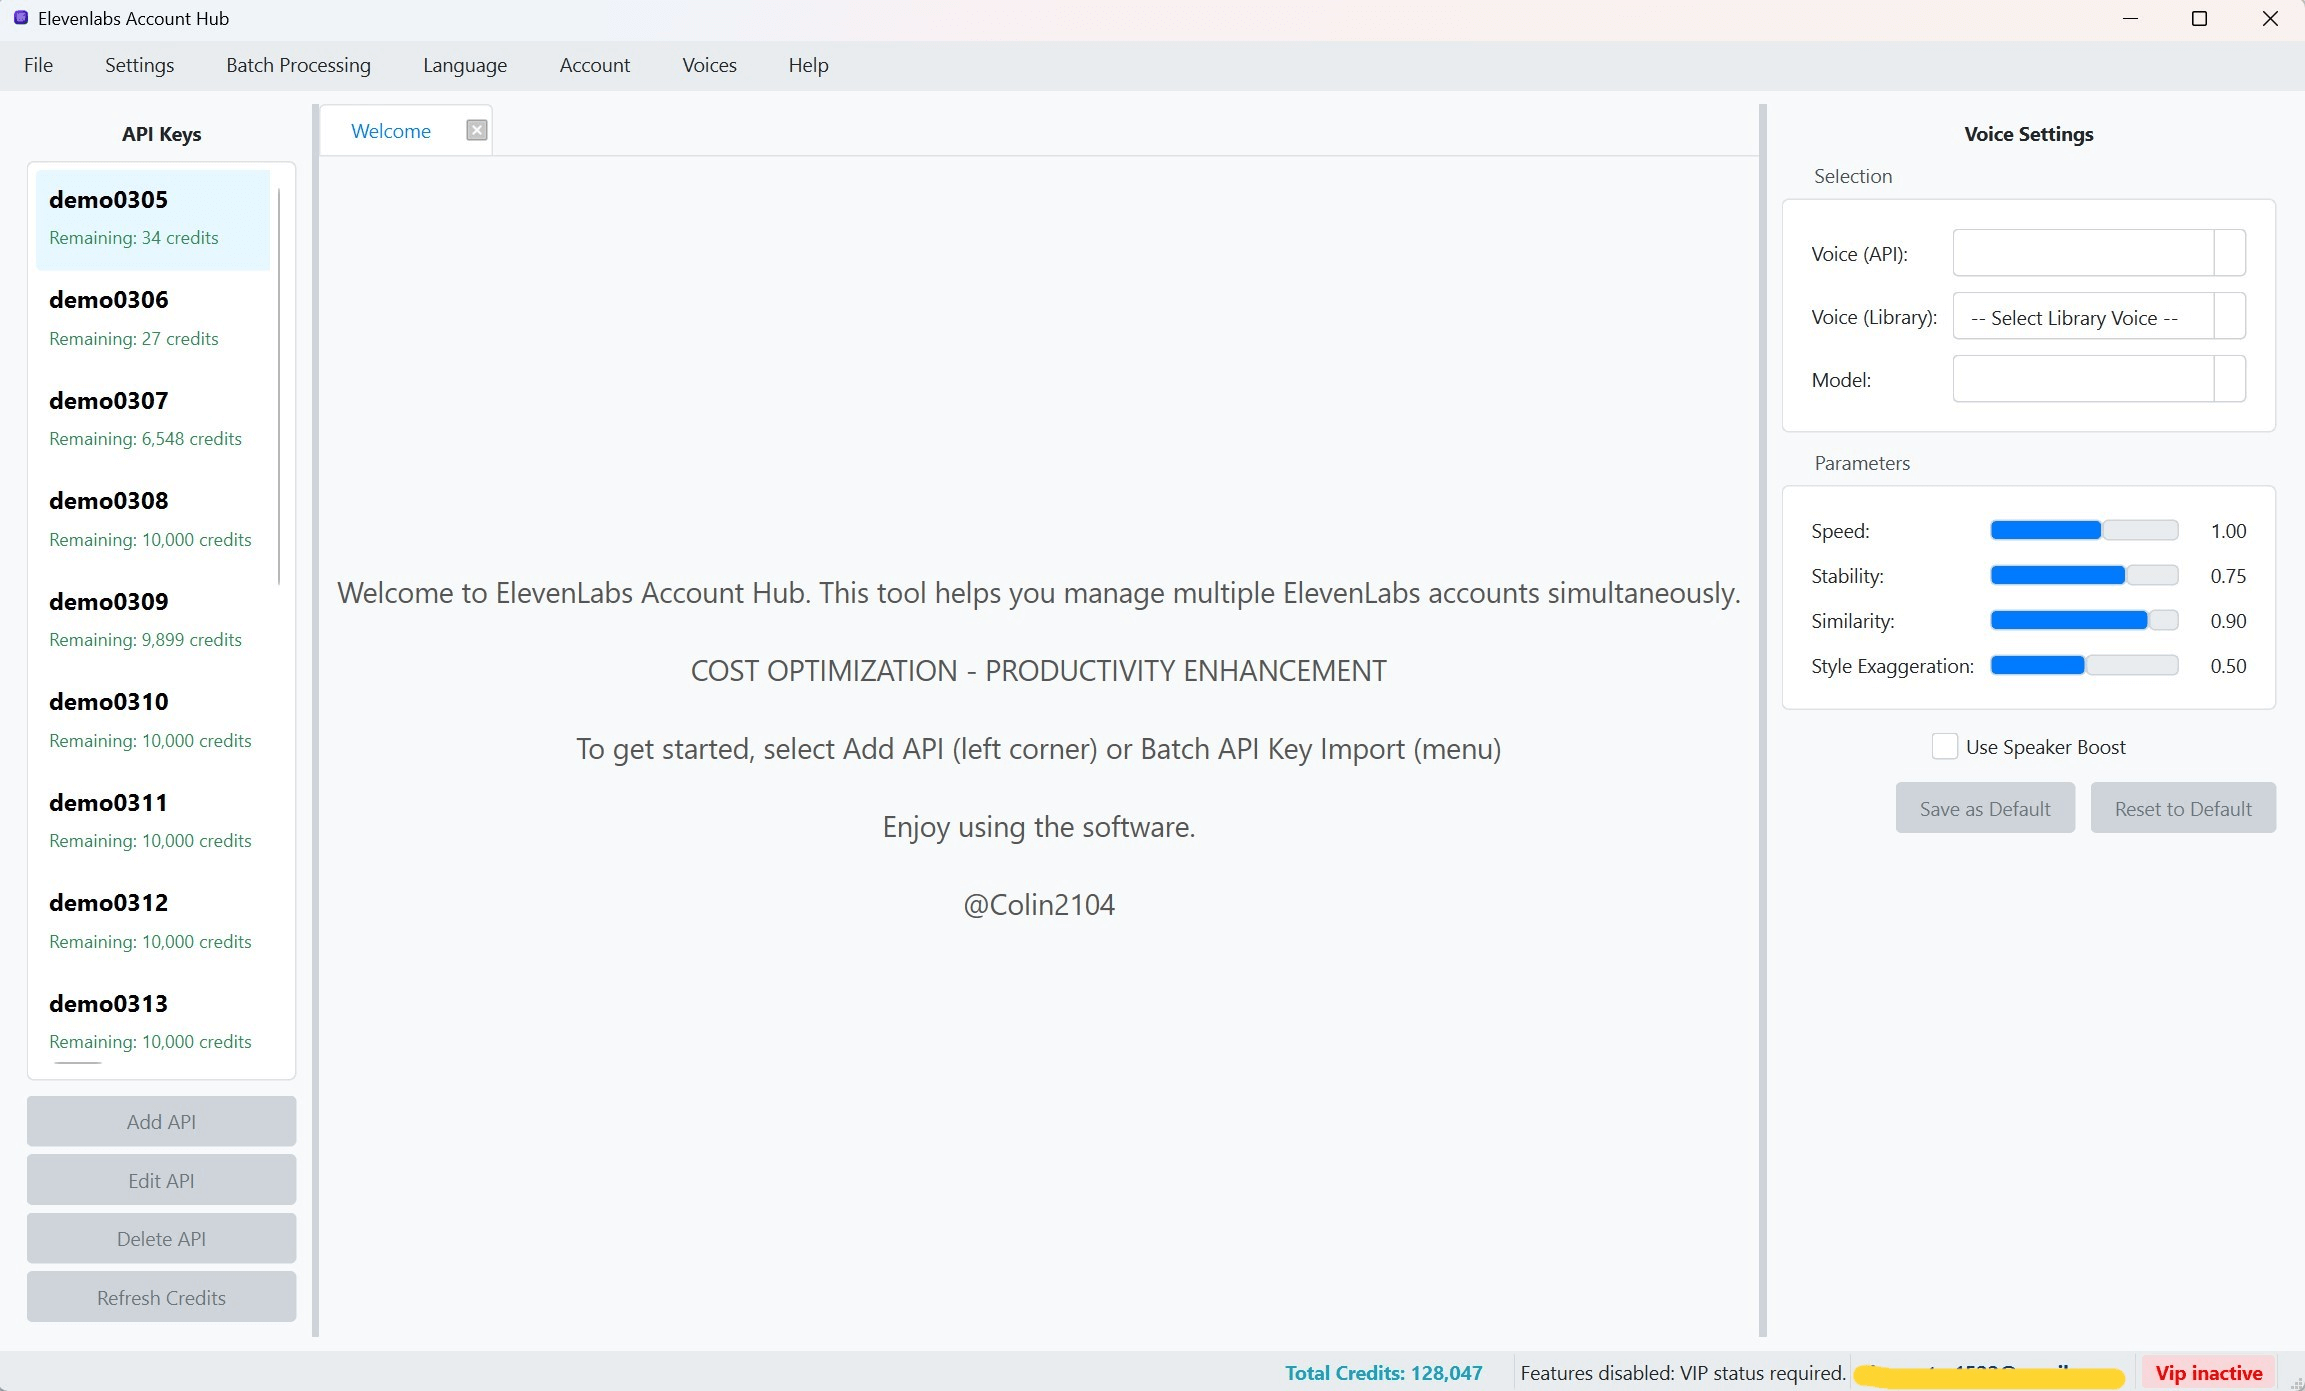Screen dimensions: 2305x1391
Task: Open the Voices menu
Action: tap(709, 65)
